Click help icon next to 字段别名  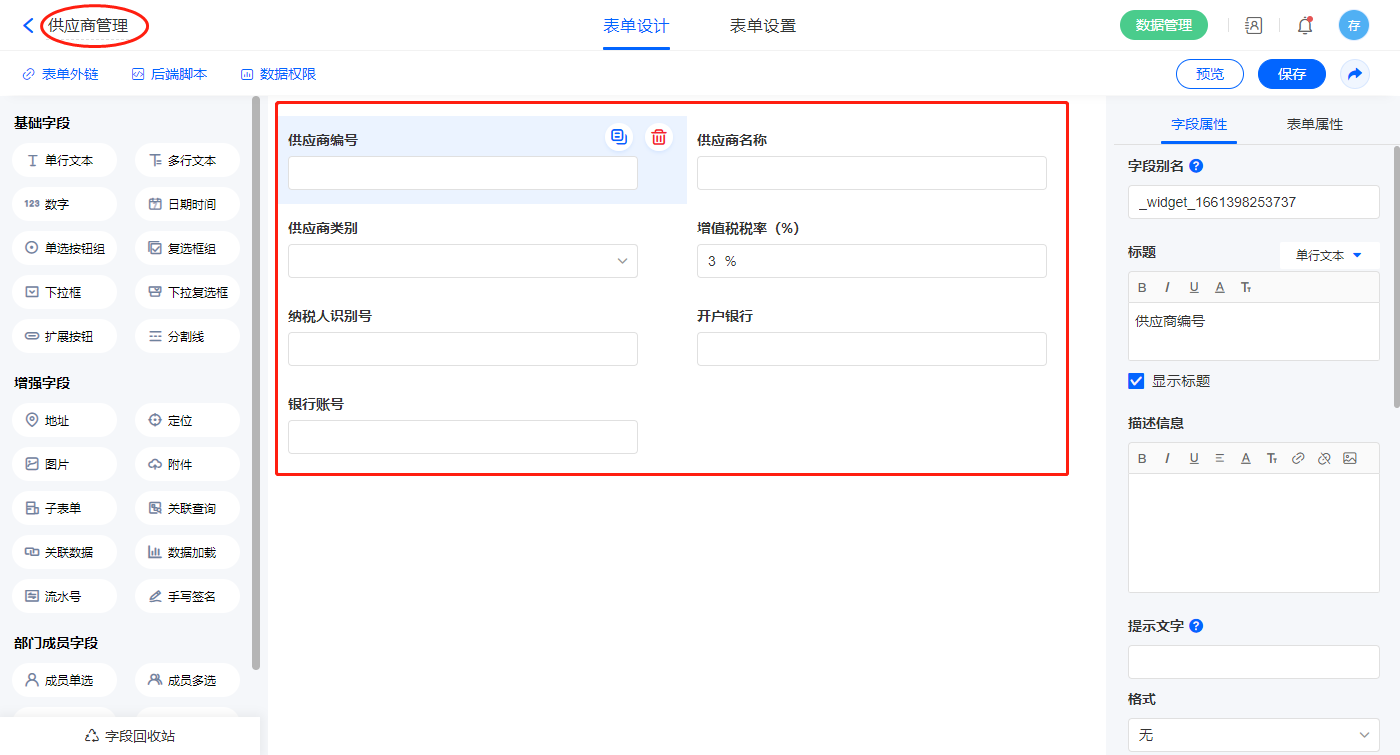(1196, 166)
